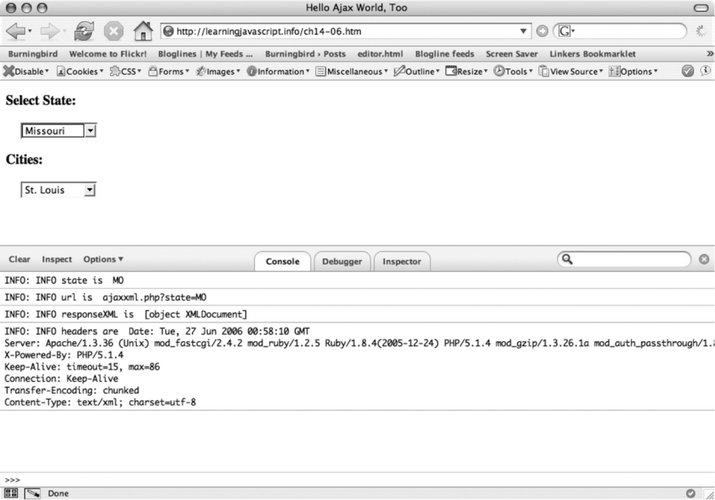
Task: Switch to the Debugger tab
Action: click(341, 261)
